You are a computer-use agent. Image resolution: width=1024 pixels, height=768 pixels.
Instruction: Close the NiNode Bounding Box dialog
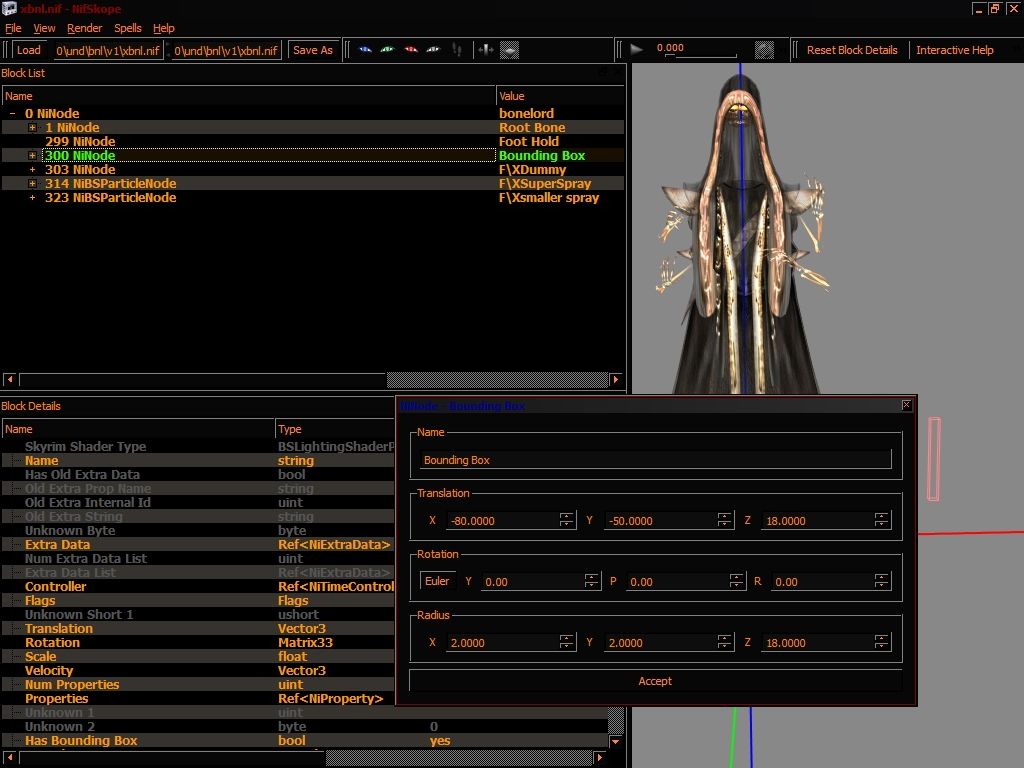coord(906,405)
